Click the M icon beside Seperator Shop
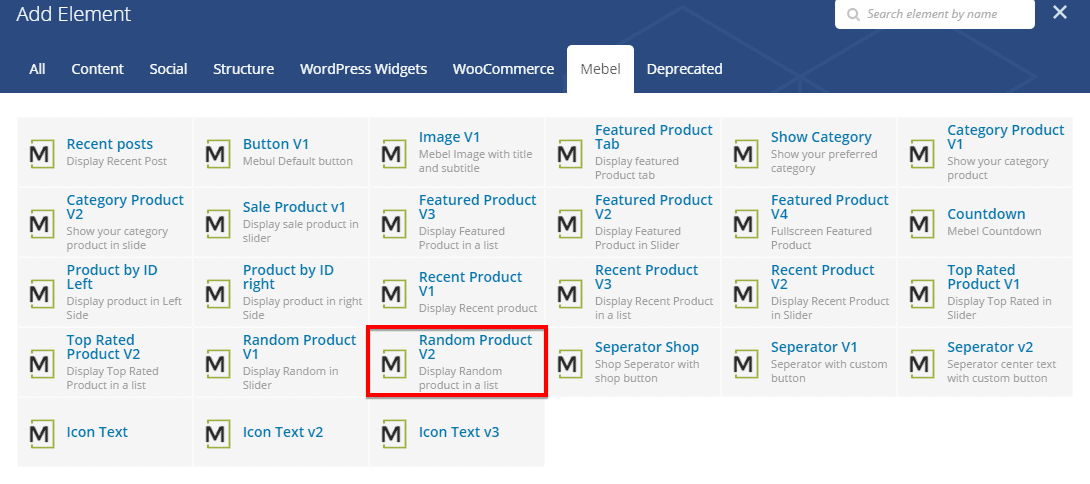 [570, 363]
